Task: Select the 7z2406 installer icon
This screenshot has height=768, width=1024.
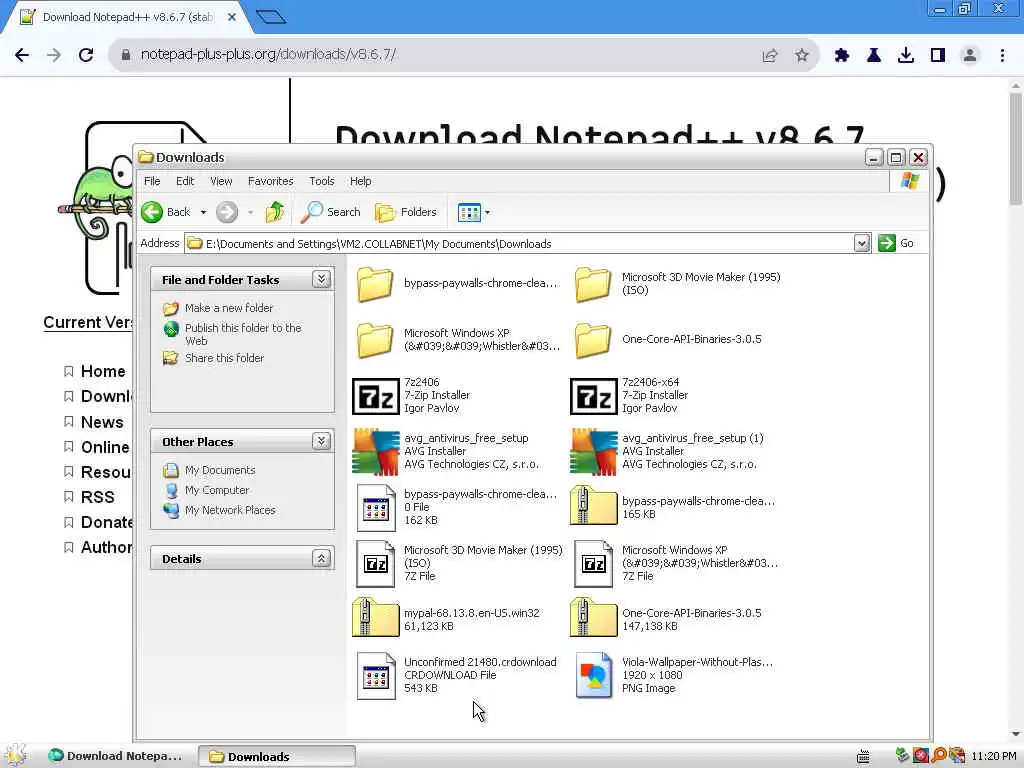Action: (x=376, y=396)
